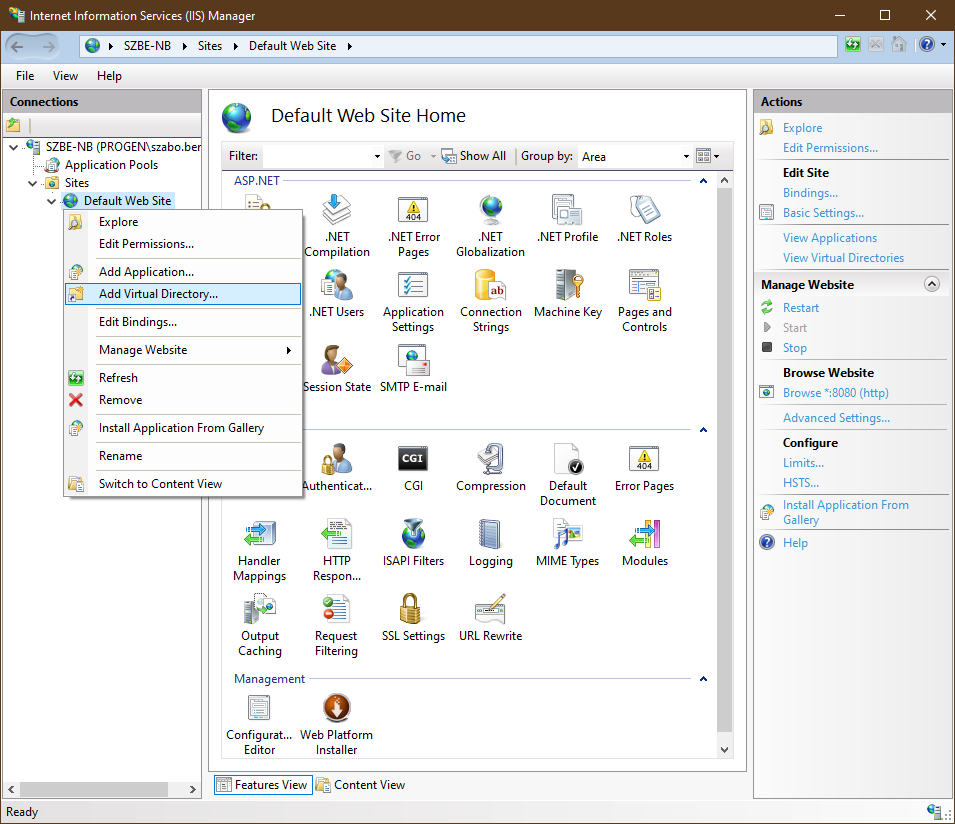The width and height of the screenshot is (955, 824).
Task: Collapse the Management group
Action: pos(703,679)
